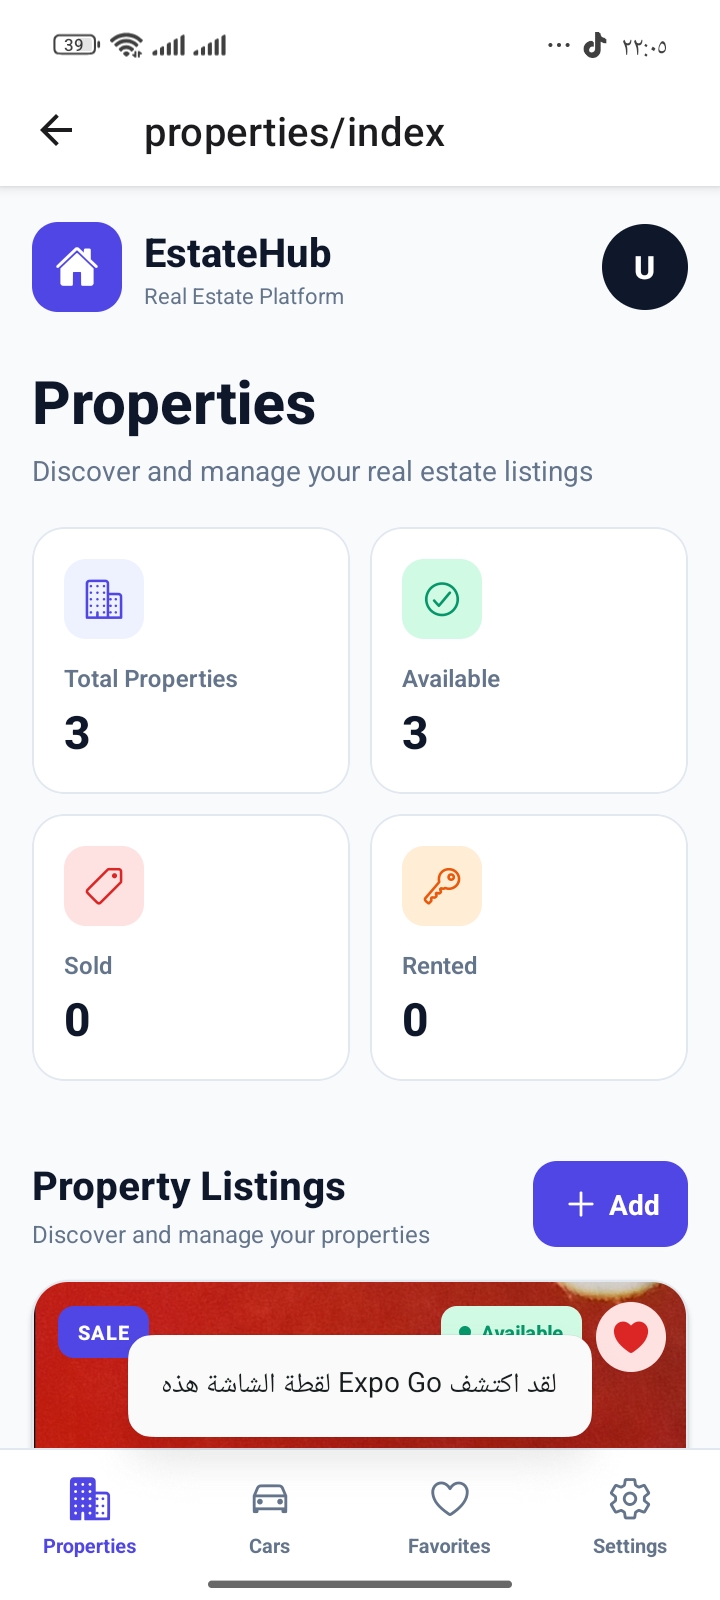This screenshot has width=720, height=1600.
Task: Add a new property with Add button
Action: [610, 1204]
